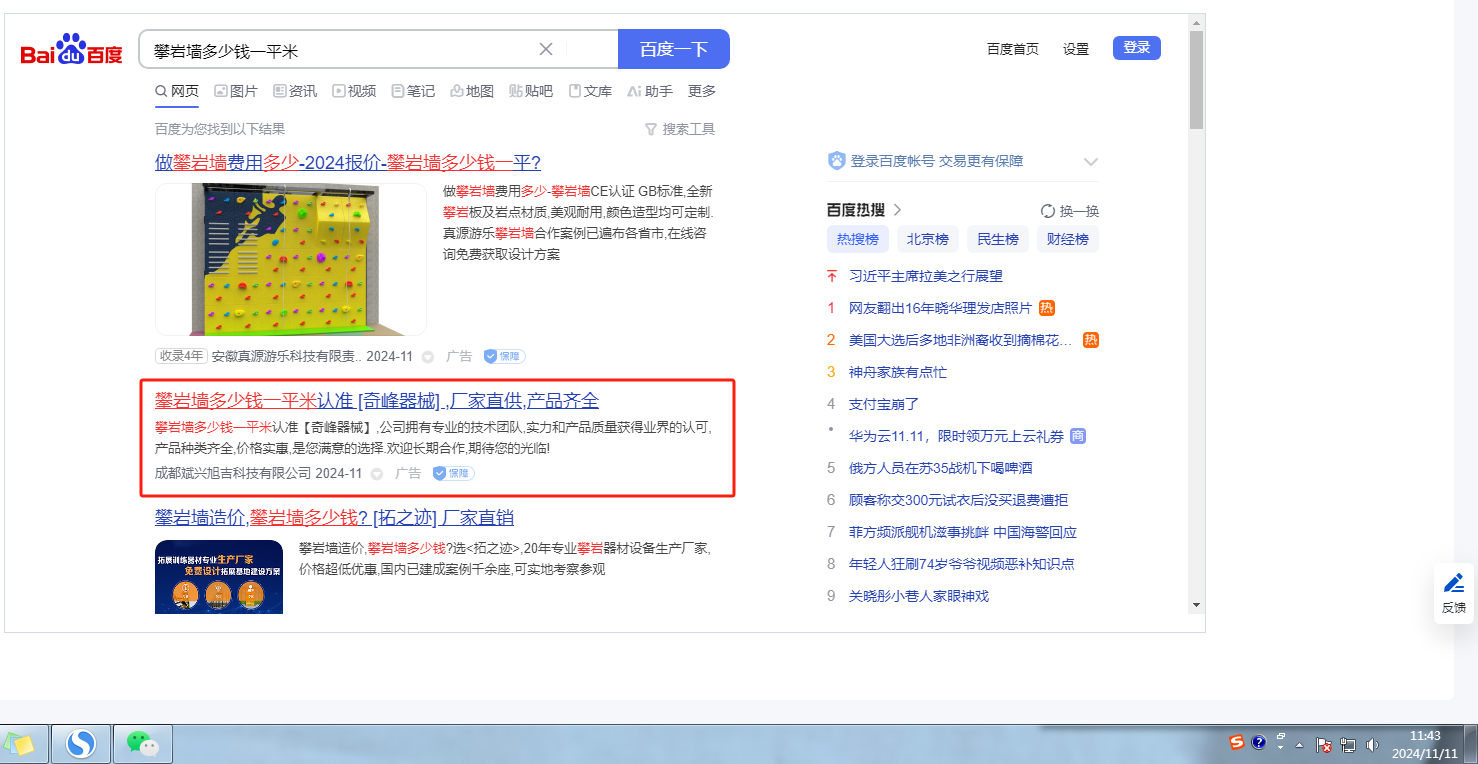Click the 百度一下 search button

674,49
